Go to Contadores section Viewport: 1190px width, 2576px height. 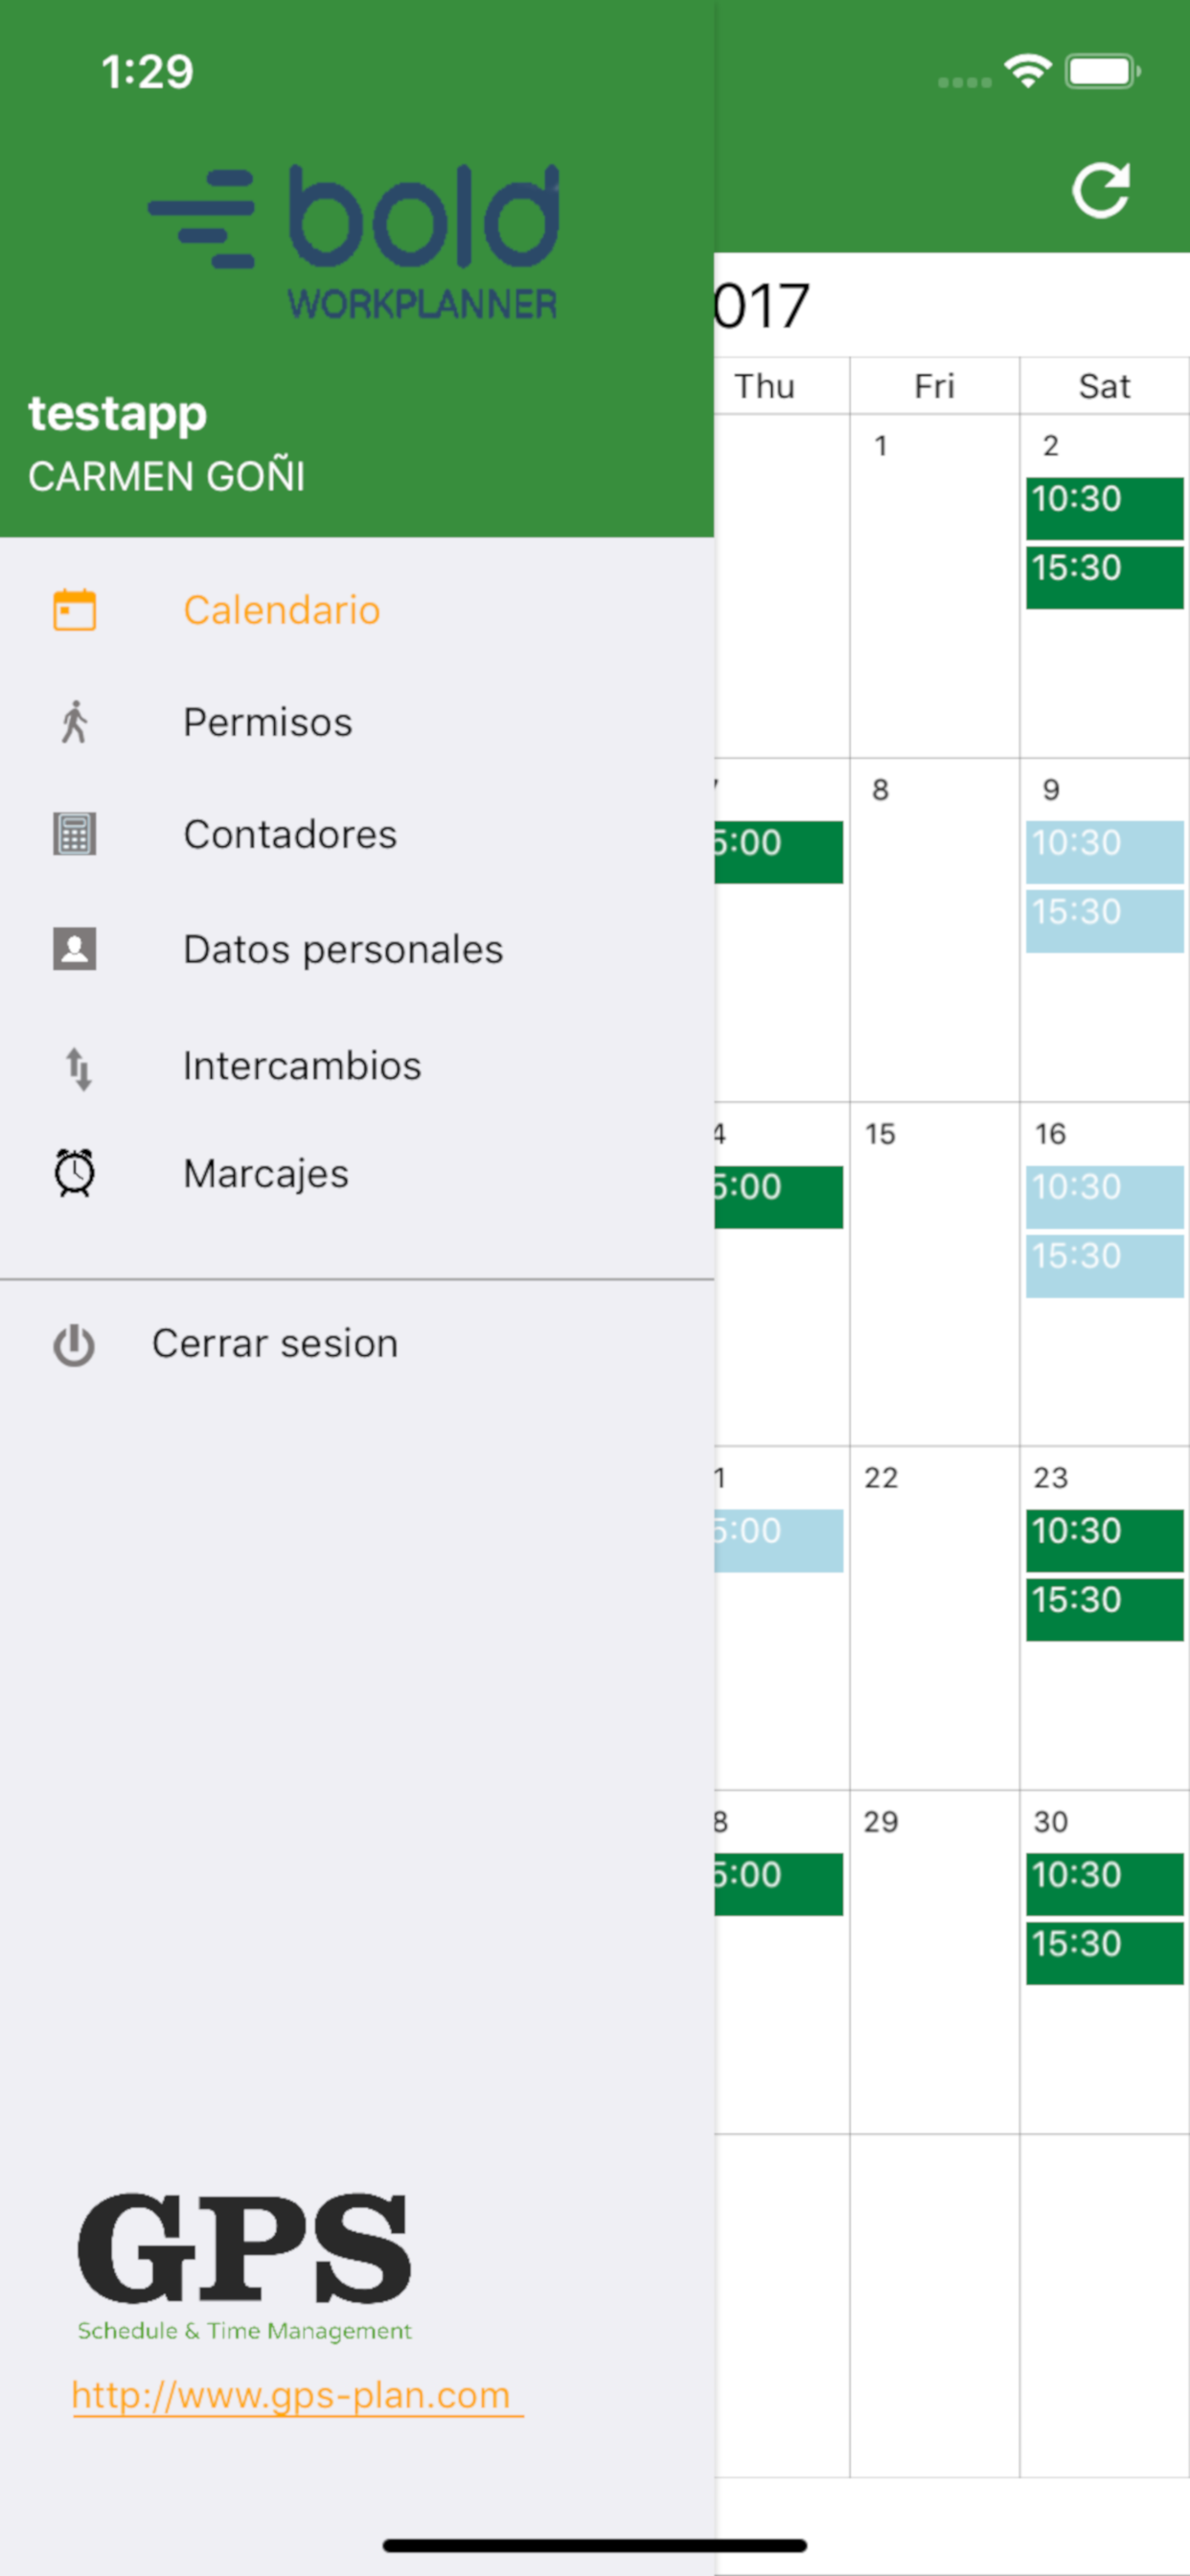[290, 834]
